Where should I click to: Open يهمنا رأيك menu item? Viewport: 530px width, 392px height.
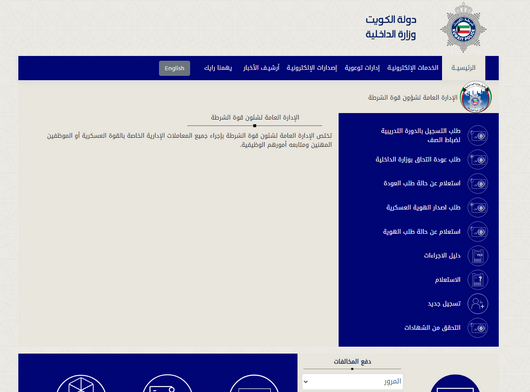(x=218, y=68)
